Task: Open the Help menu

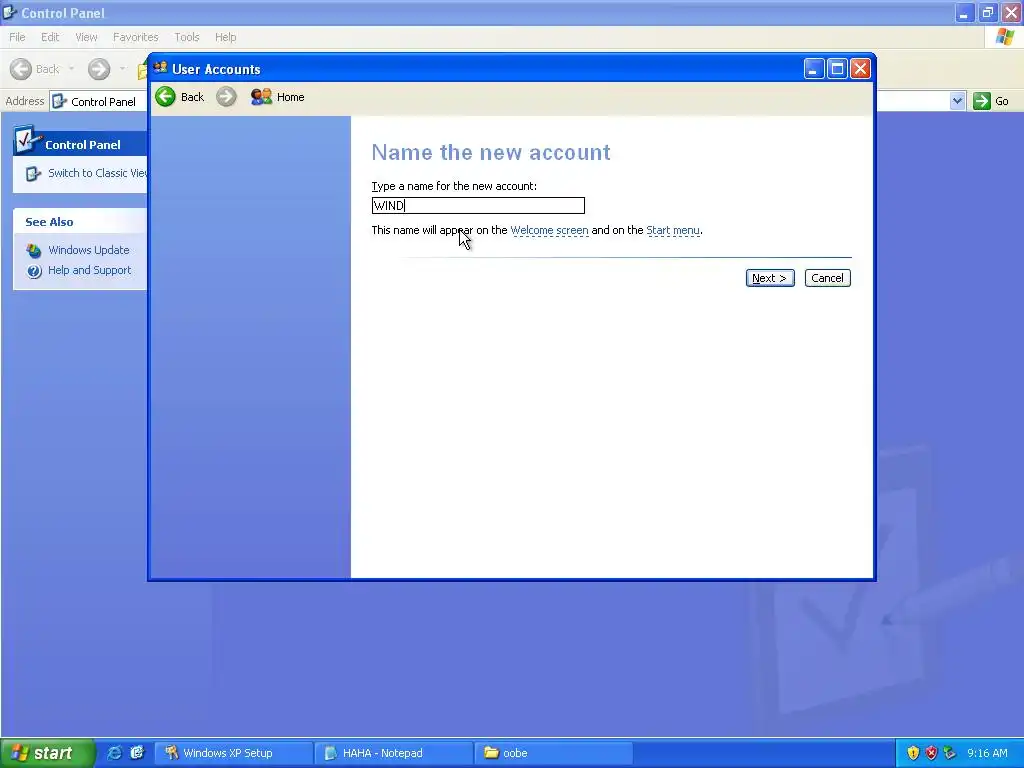Action: 225,37
